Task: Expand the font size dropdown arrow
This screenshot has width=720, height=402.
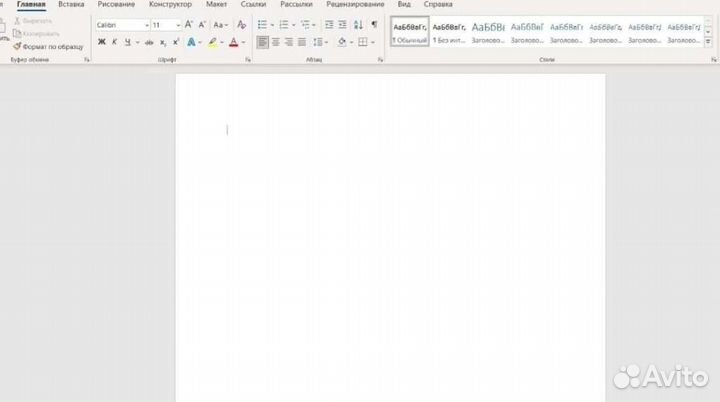Action: pos(178,25)
